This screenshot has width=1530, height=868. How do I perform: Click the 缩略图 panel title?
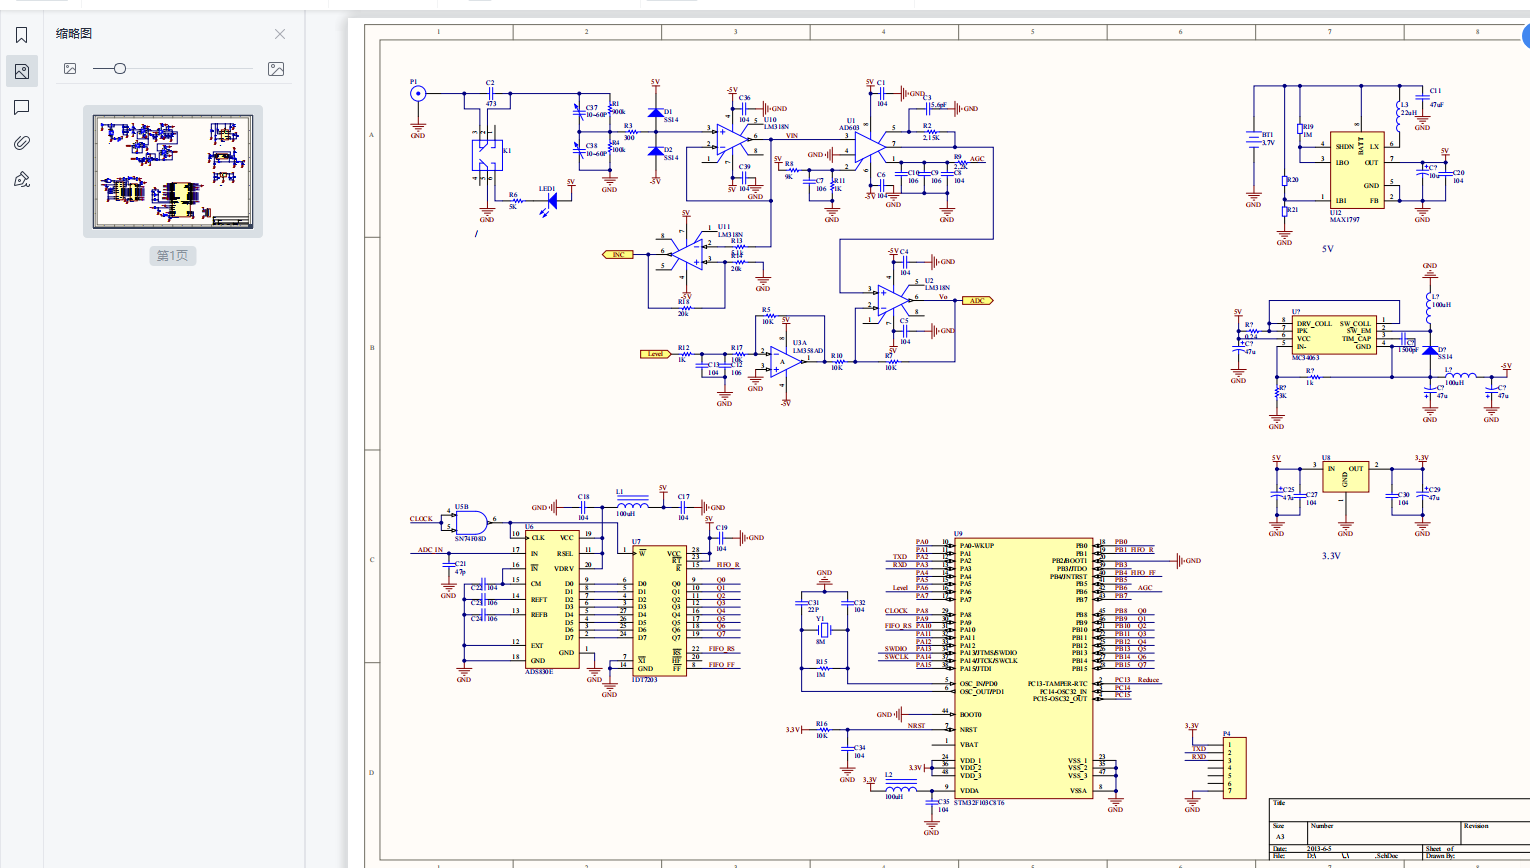pyautogui.click(x=74, y=34)
